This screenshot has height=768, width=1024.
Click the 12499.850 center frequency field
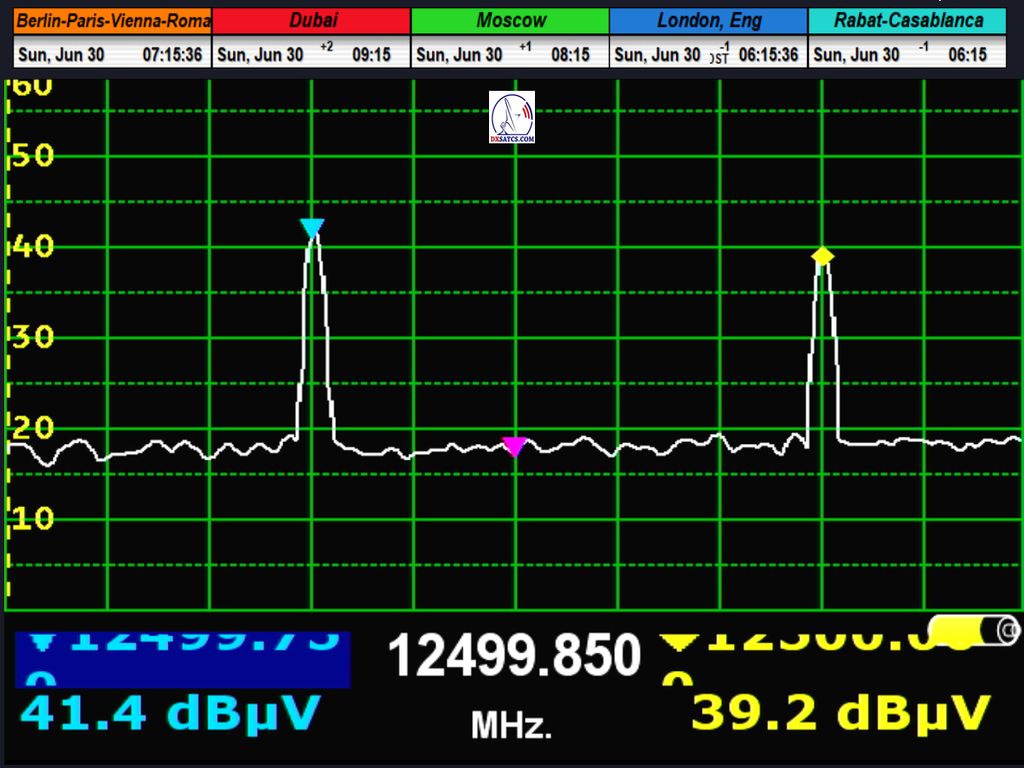tap(513, 657)
